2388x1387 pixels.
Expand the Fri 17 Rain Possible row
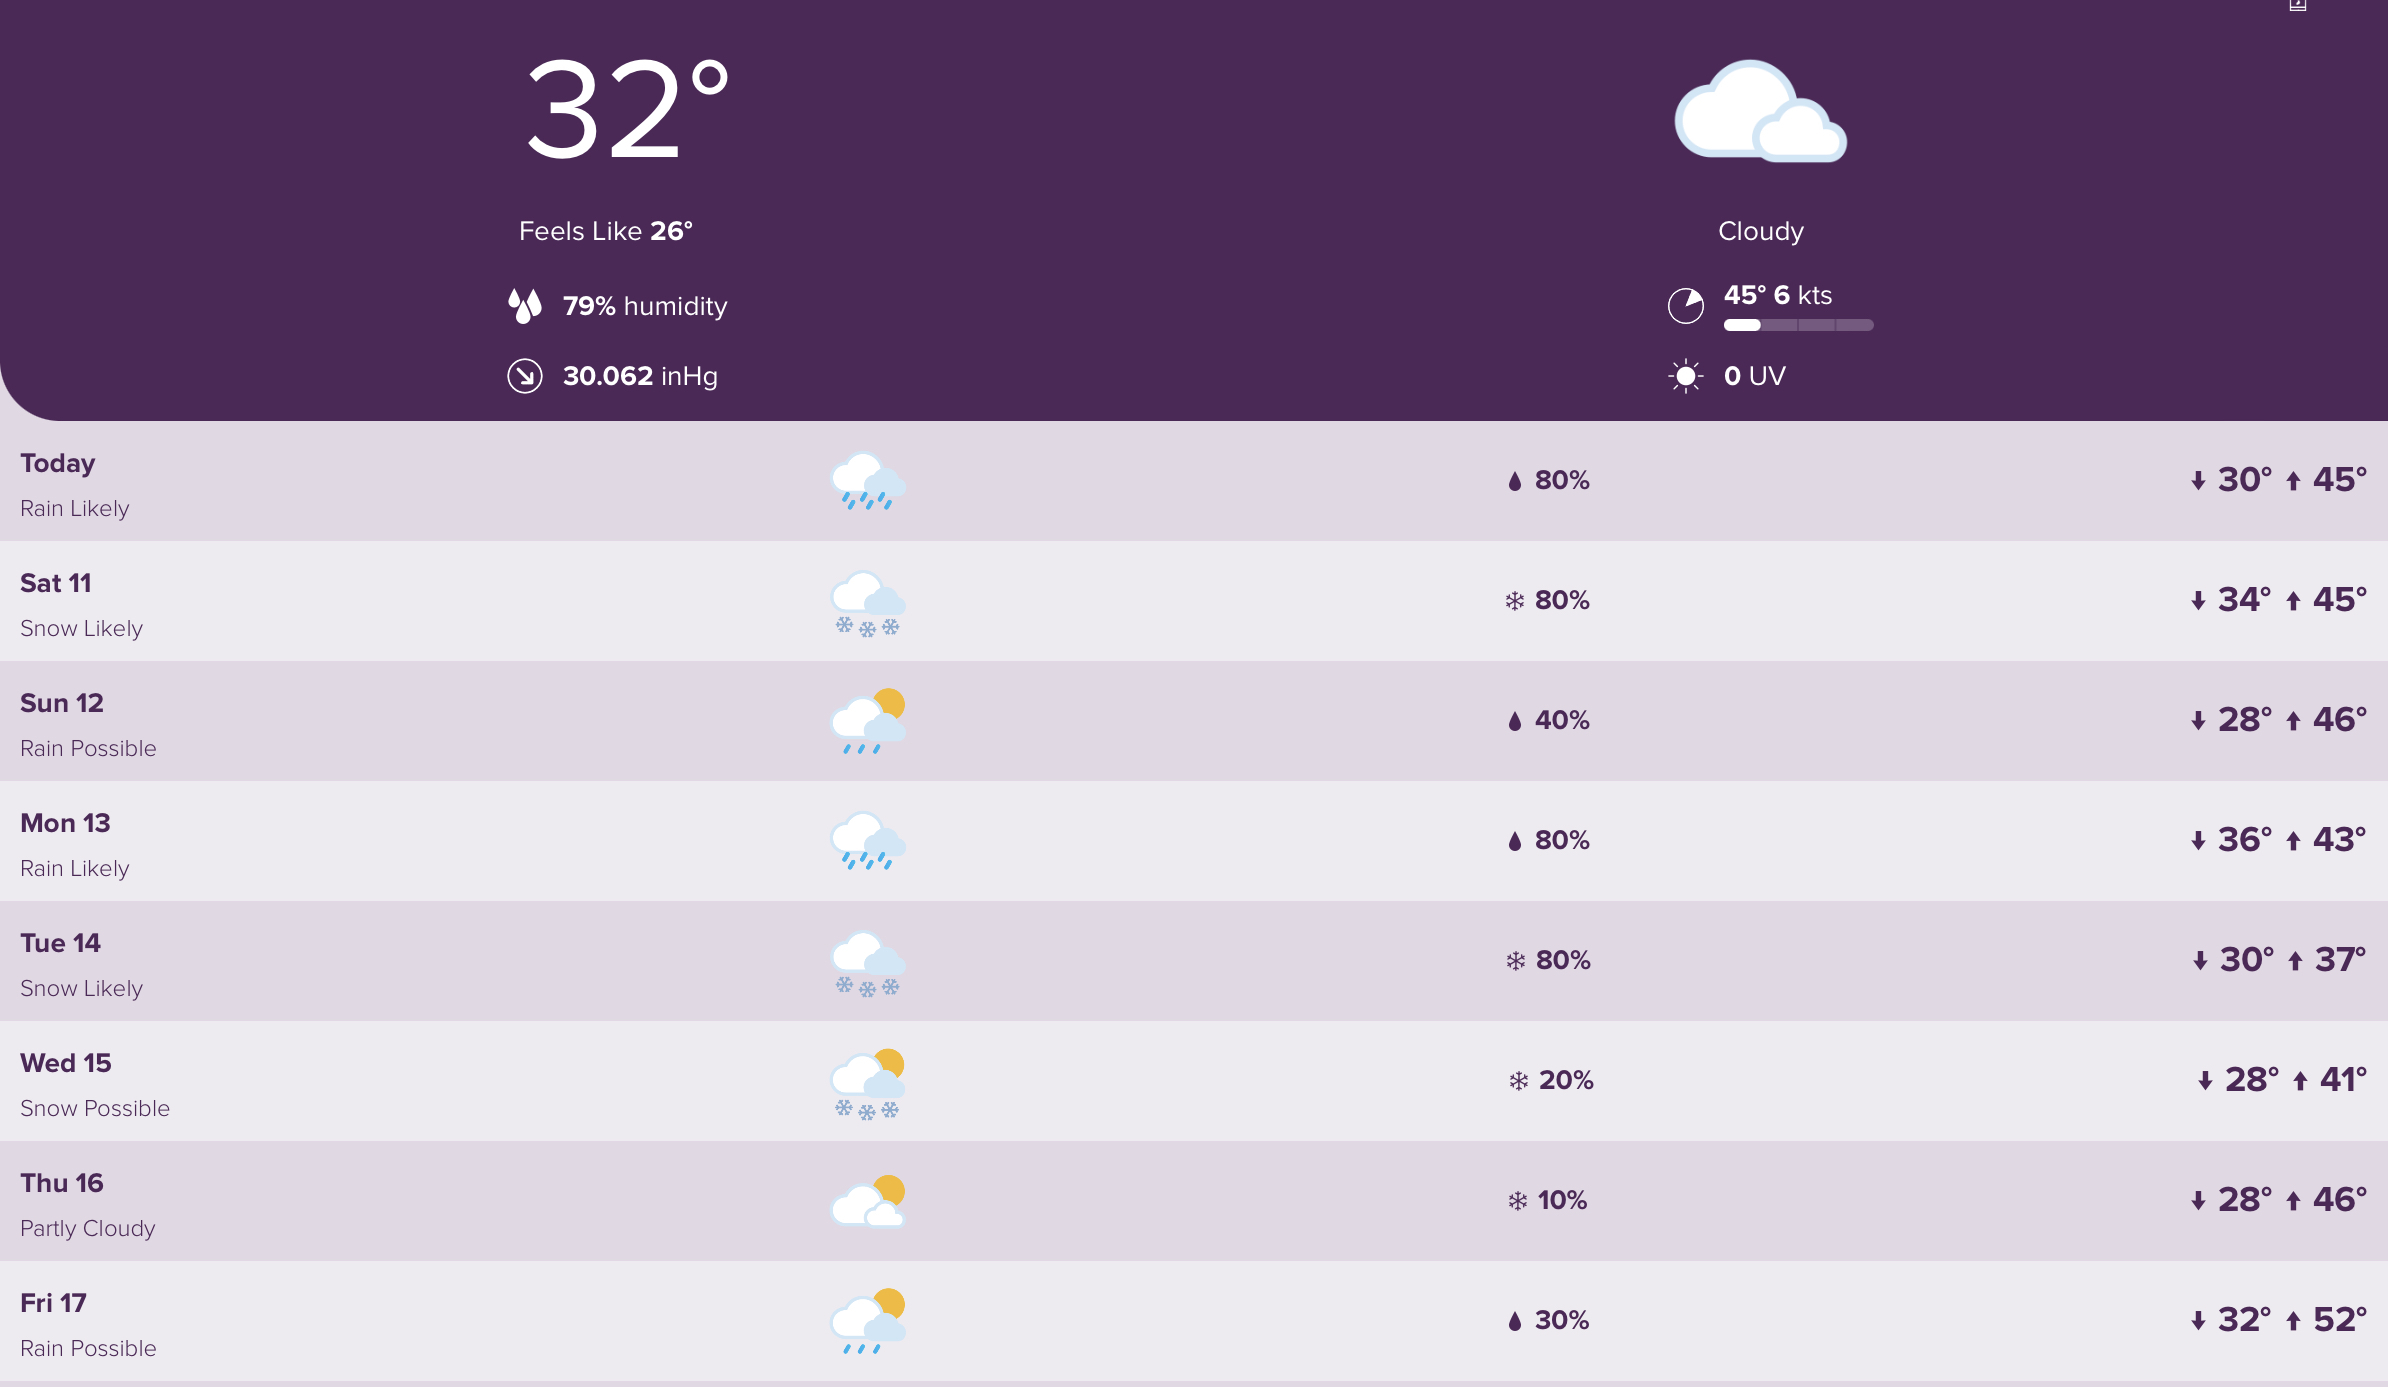tap(1194, 1321)
